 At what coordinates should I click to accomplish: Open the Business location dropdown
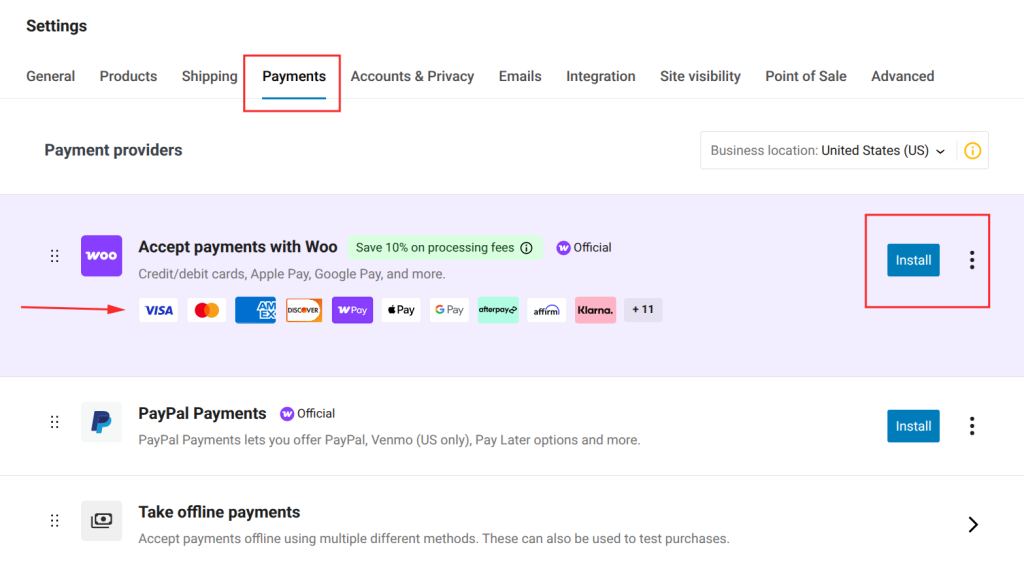[x=829, y=151]
